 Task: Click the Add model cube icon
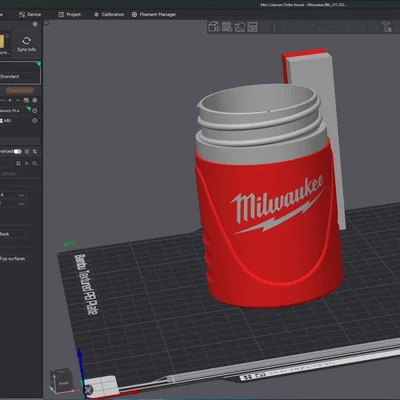[214, 27]
